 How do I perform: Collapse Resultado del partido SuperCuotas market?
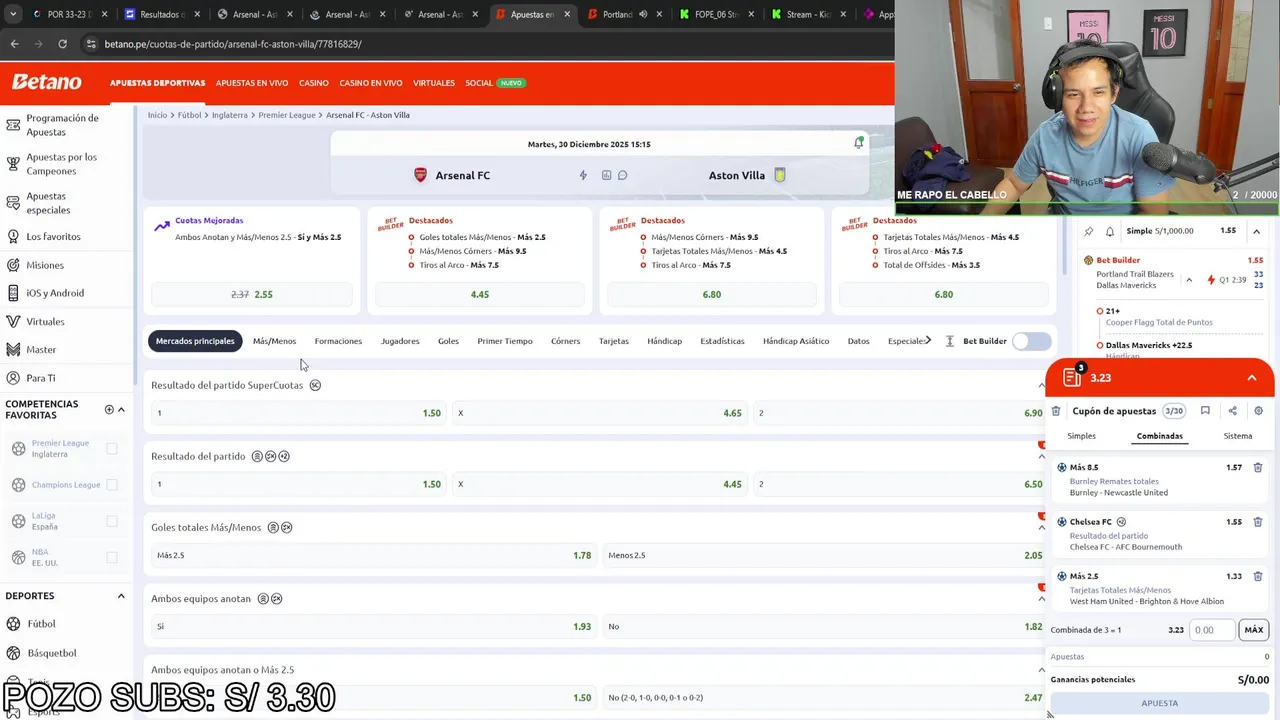tap(1041, 386)
